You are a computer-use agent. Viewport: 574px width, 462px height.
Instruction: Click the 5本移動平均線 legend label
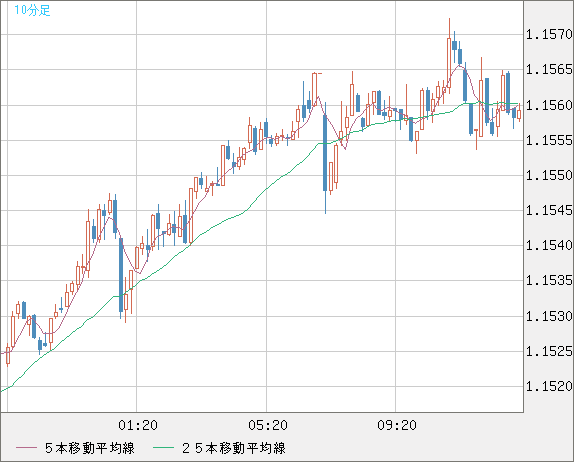point(90,448)
